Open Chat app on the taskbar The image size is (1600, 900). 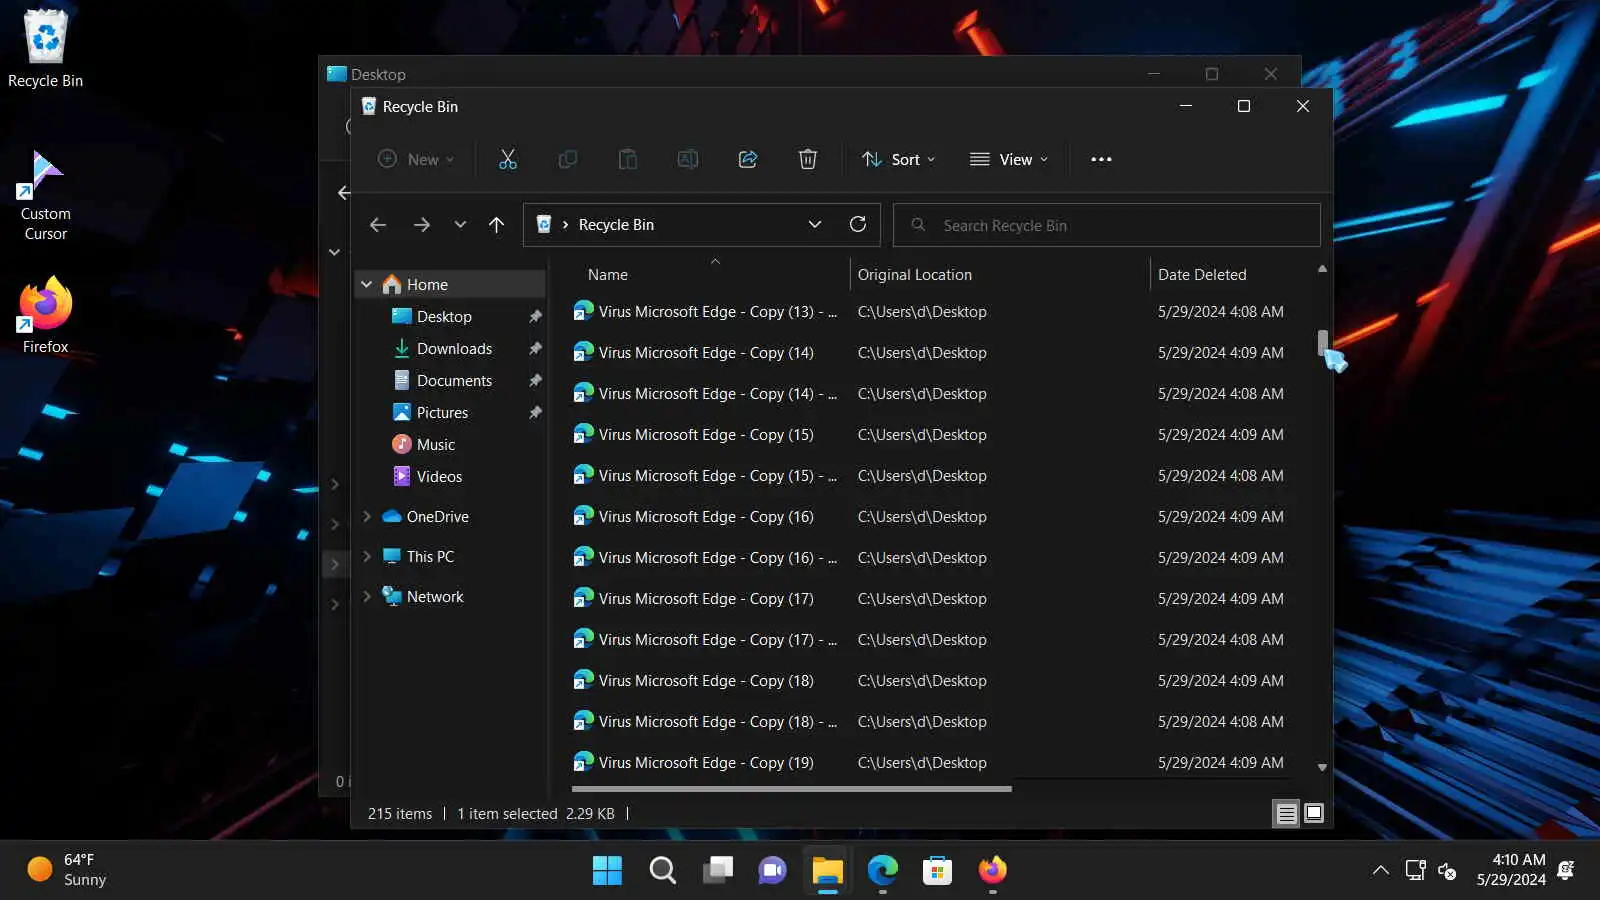click(772, 870)
